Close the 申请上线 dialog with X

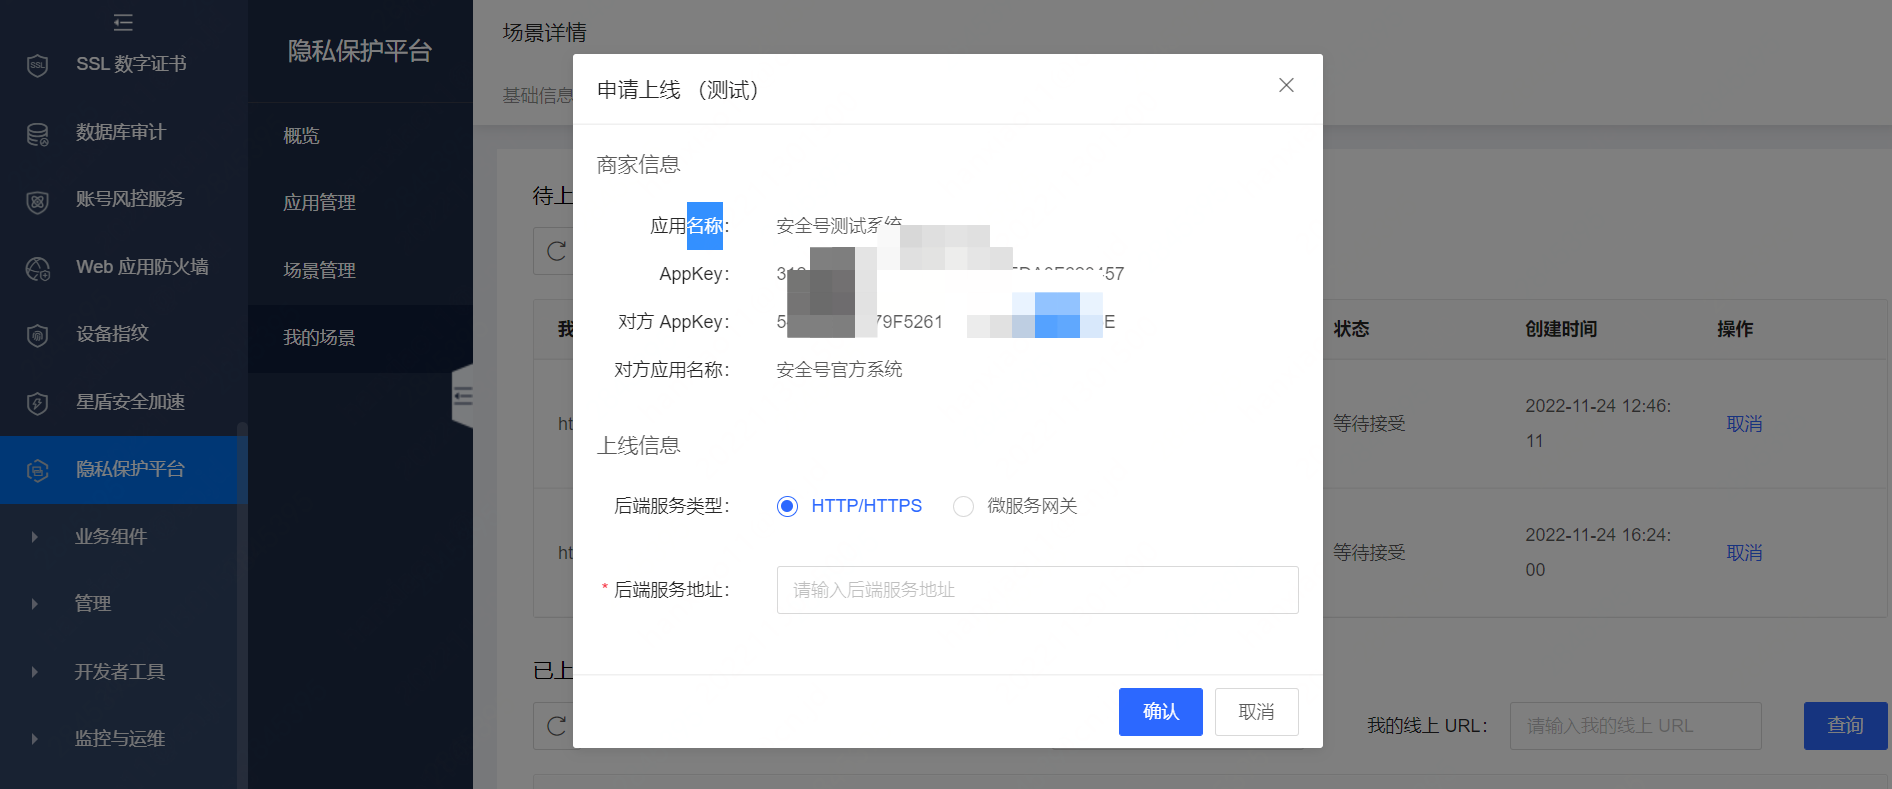point(1286,86)
